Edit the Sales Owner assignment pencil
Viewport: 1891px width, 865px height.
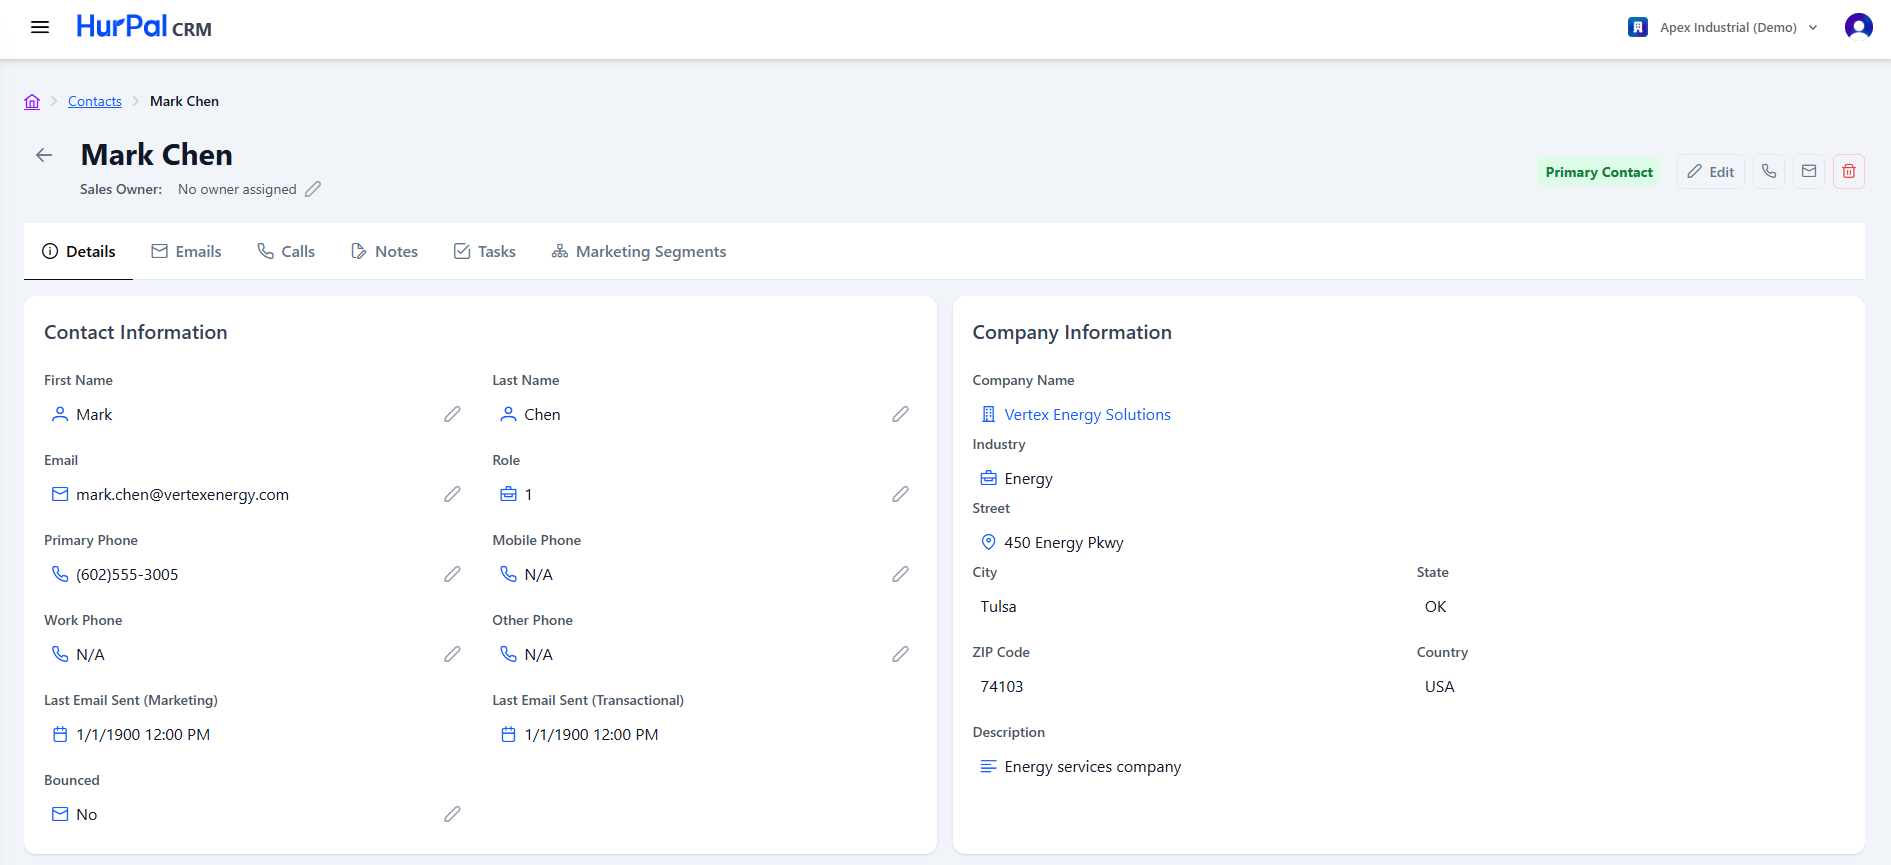pos(313,189)
